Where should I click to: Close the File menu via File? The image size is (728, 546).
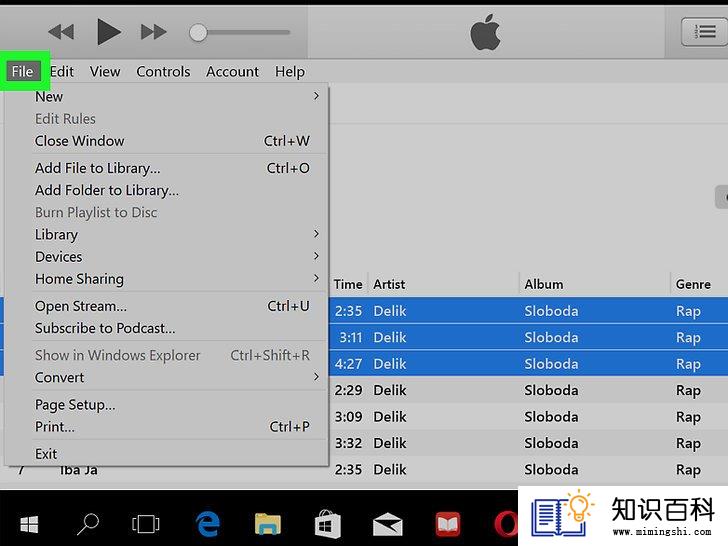pyautogui.click(x=22, y=72)
